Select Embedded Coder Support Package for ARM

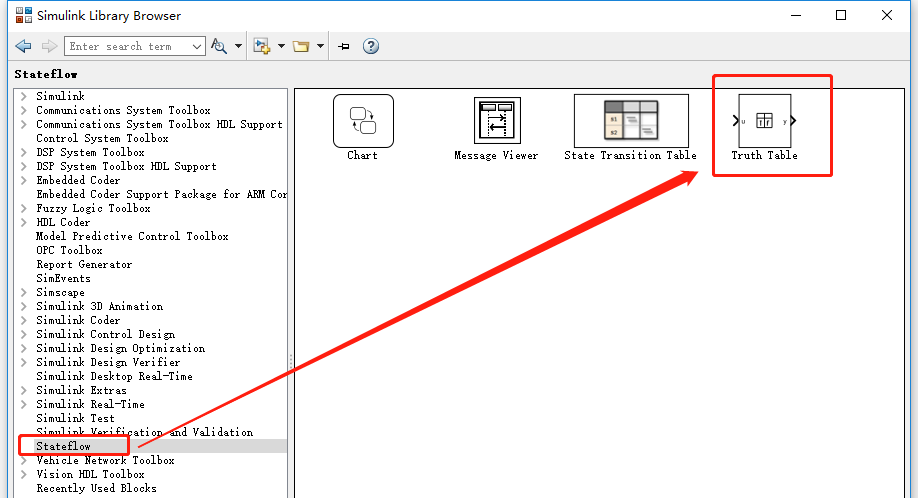(162, 194)
